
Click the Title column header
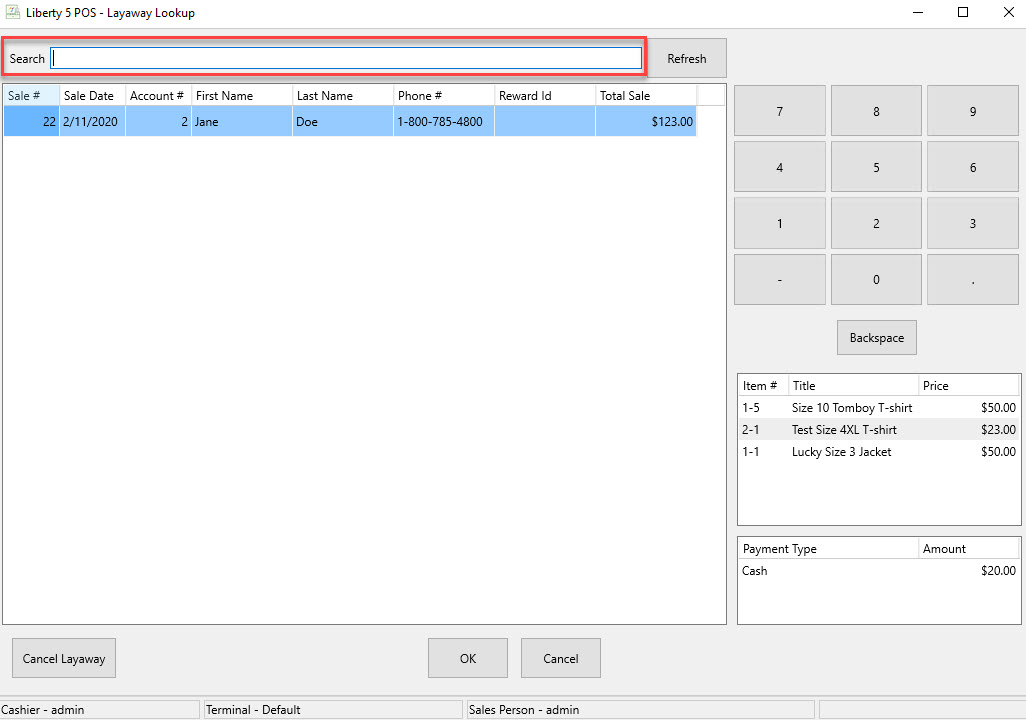pos(853,386)
